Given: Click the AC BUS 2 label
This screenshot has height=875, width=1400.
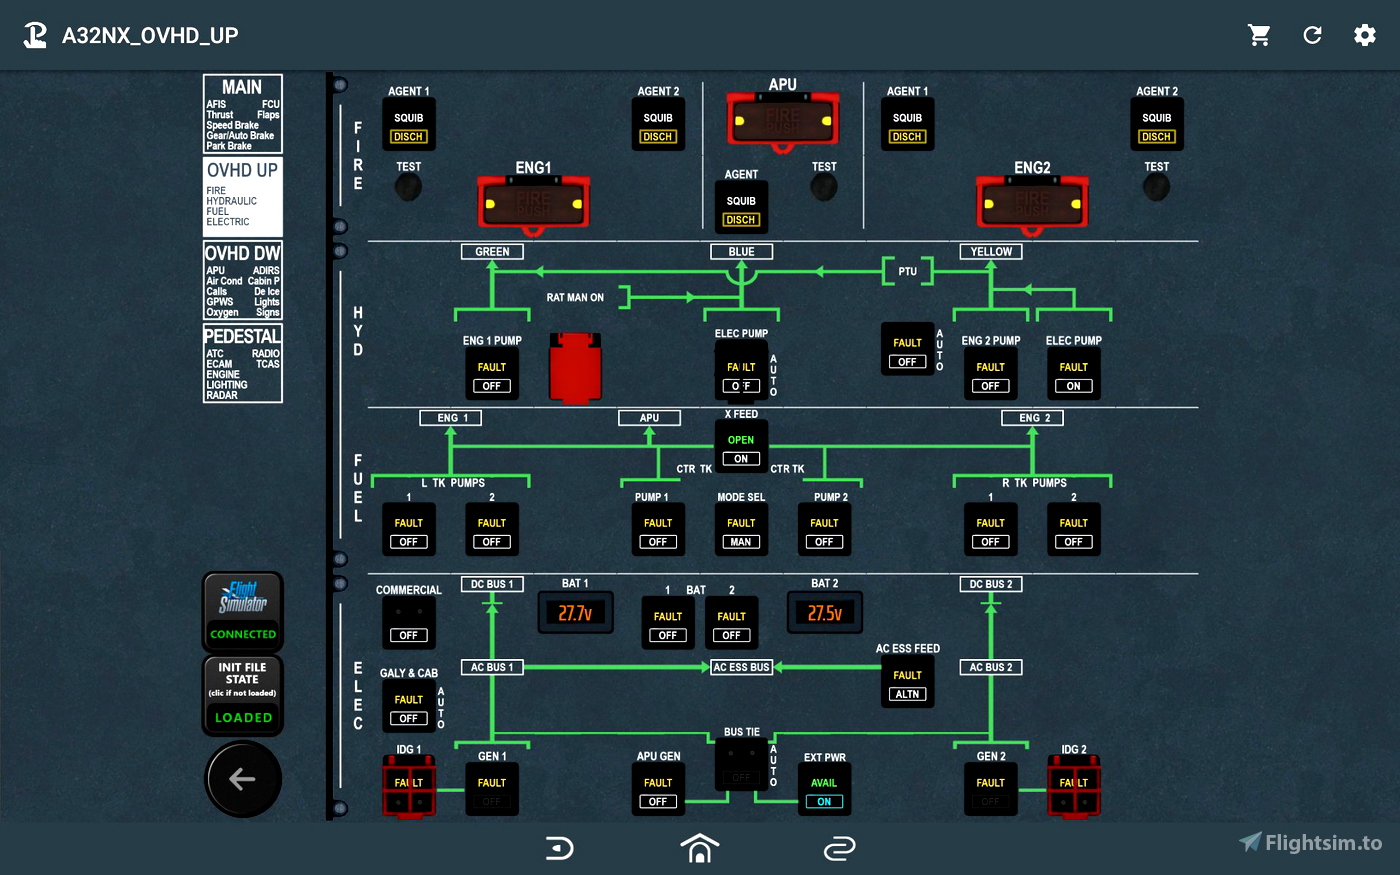Looking at the screenshot, I should pos(990,667).
